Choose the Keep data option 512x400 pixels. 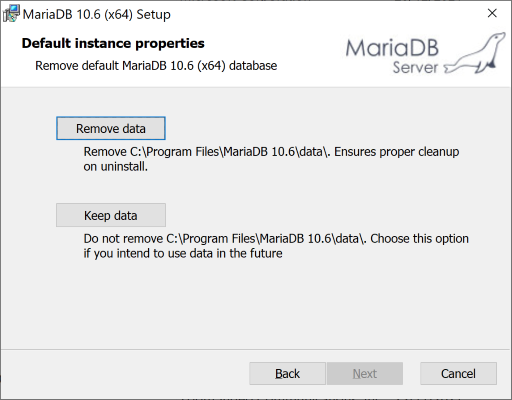click(x=111, y=215)
